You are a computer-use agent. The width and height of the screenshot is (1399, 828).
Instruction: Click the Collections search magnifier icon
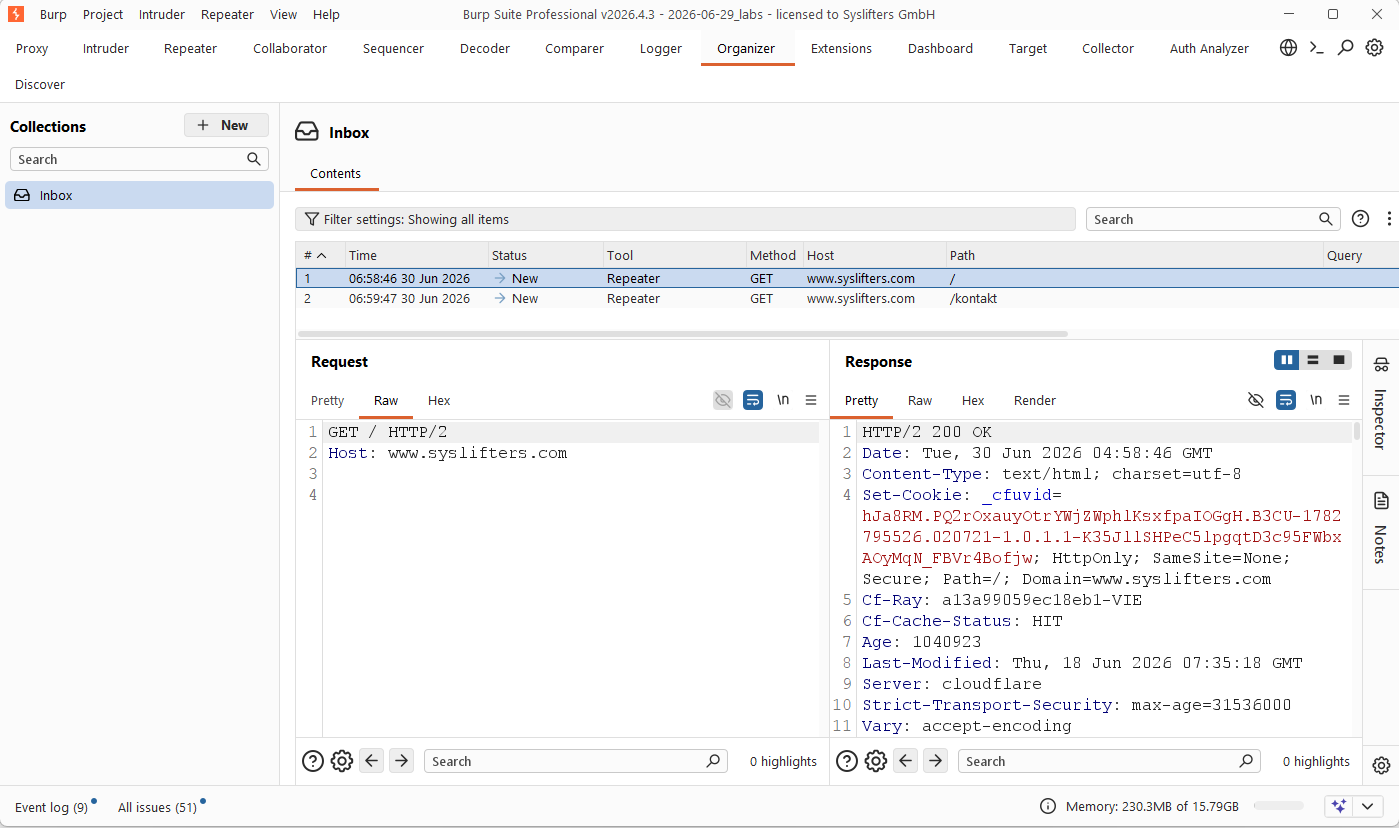[x=254, y=159]
